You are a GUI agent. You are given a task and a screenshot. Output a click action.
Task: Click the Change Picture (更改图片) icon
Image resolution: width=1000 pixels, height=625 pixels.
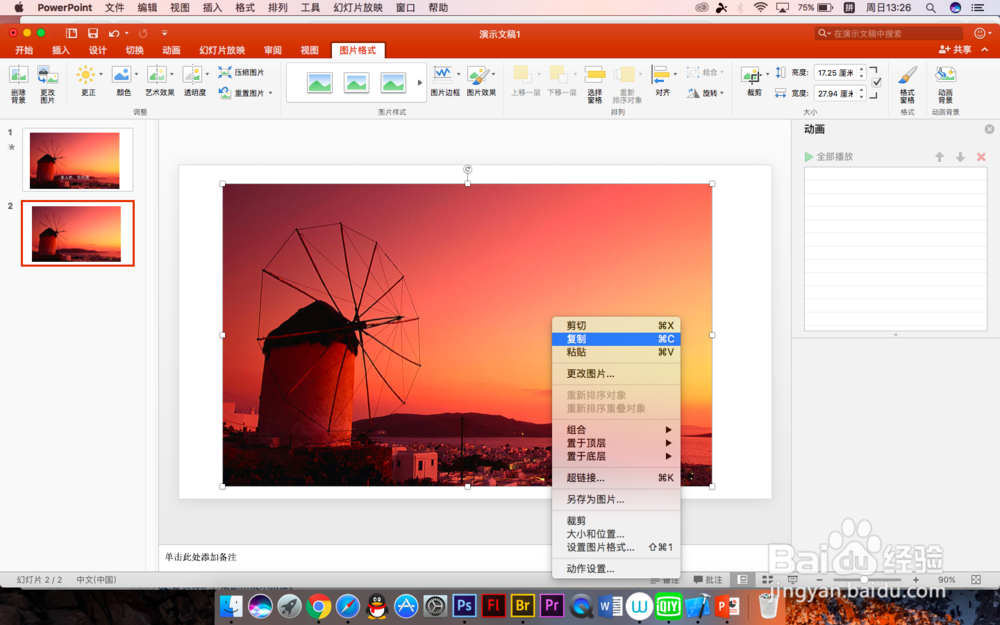click(48, 75)
